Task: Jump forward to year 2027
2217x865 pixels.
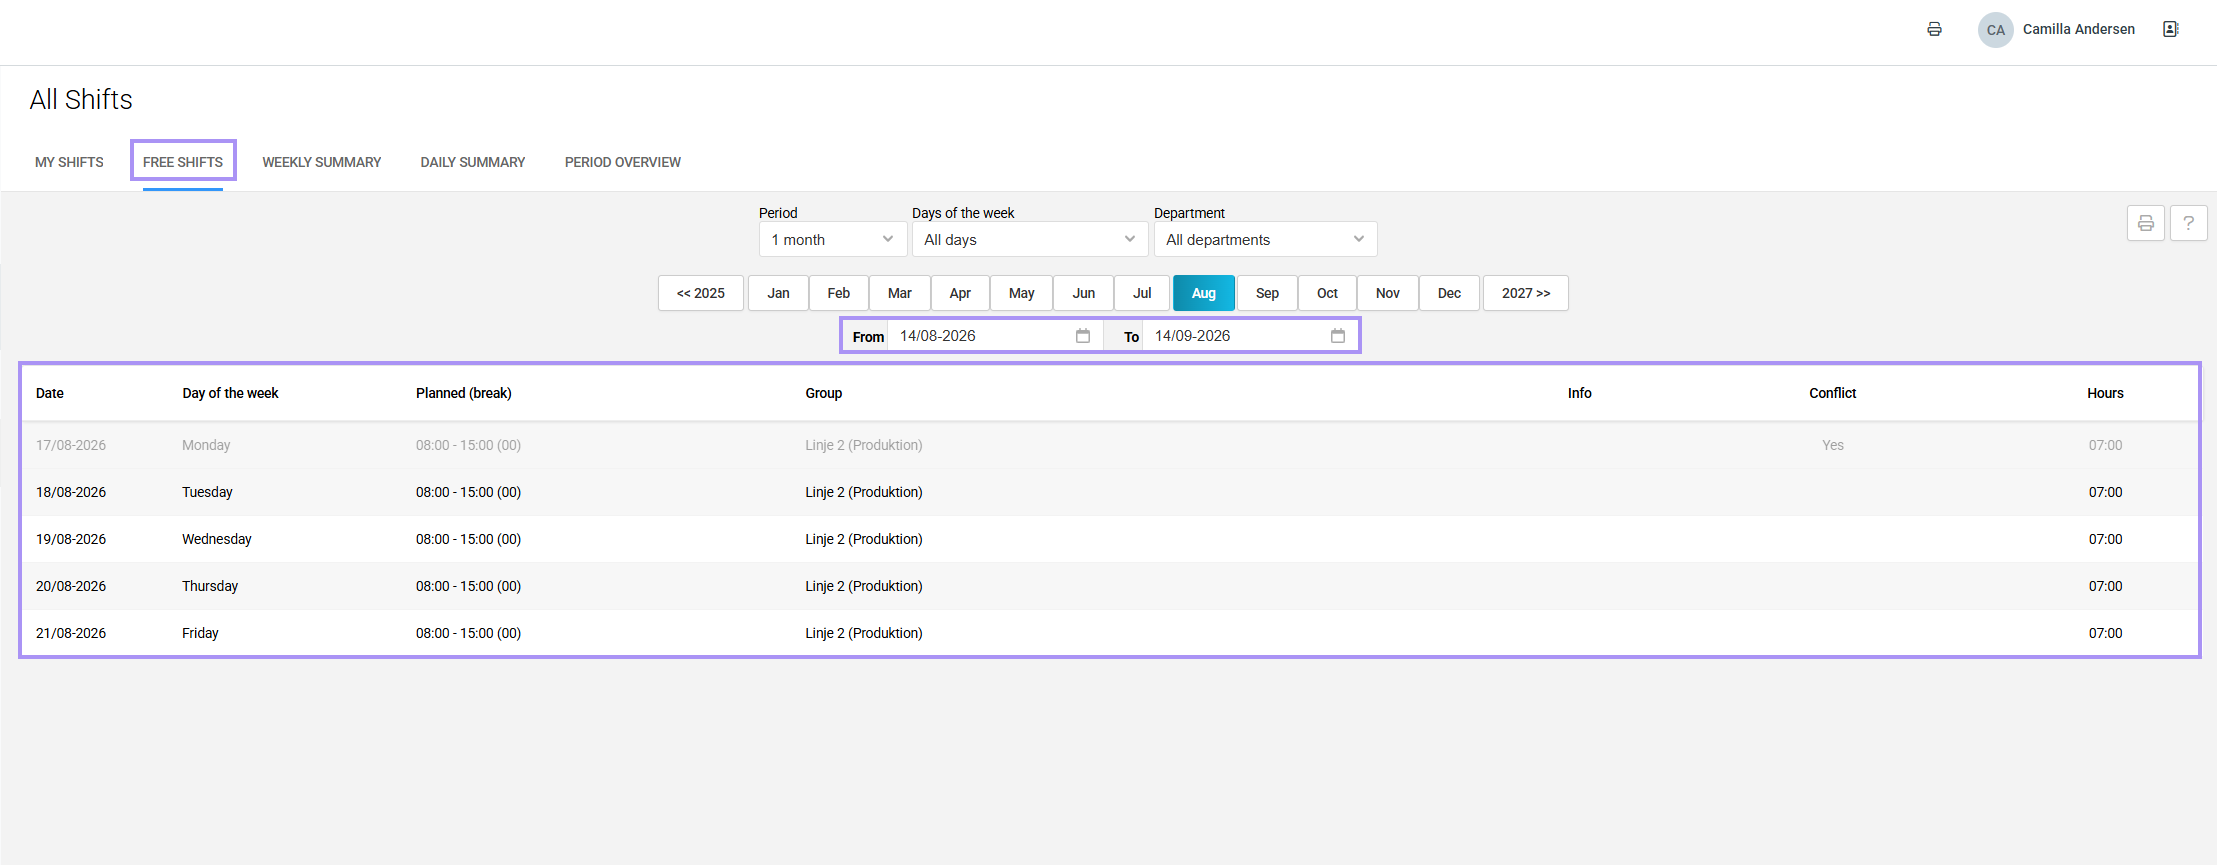Action: coord(1526,293)
